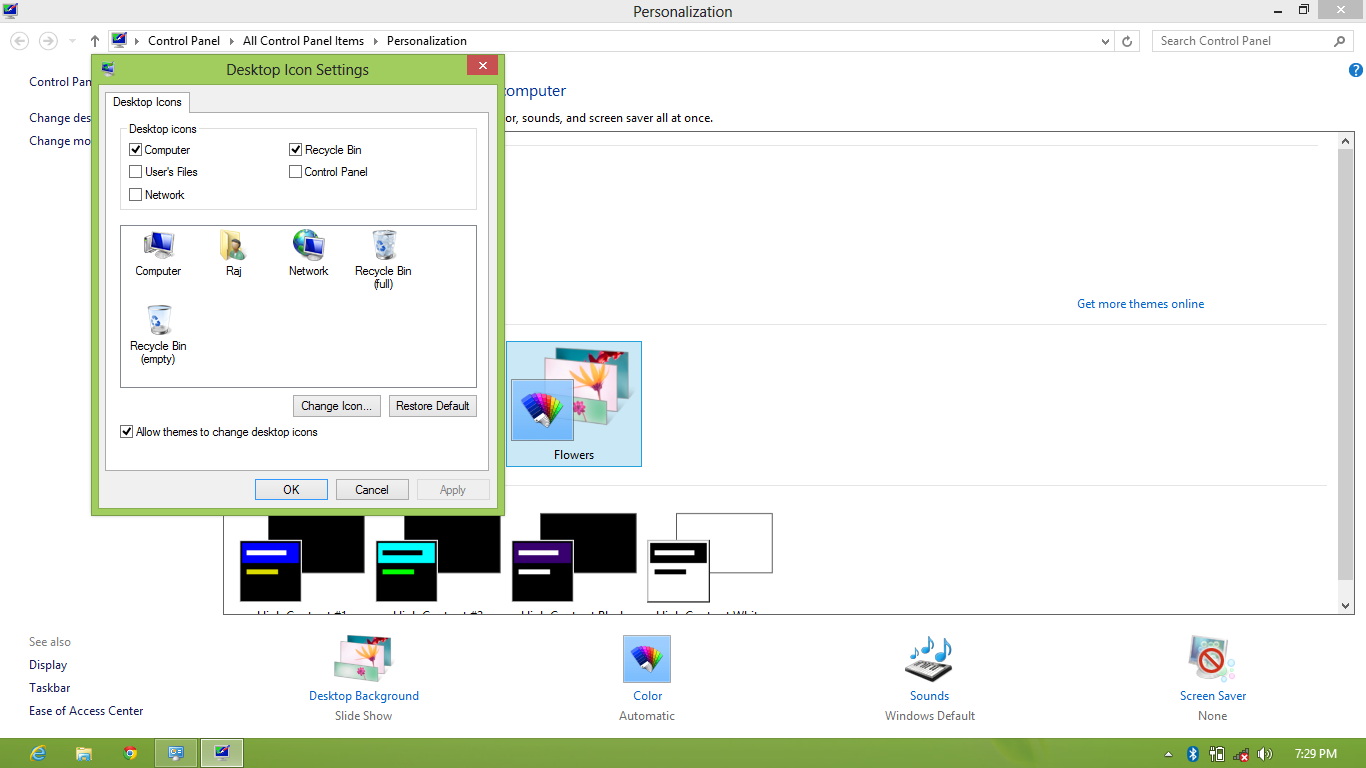Expand the chevron before Control Panel breadcrumb
Screen dimensions: 1366x768
click(137, 41)
